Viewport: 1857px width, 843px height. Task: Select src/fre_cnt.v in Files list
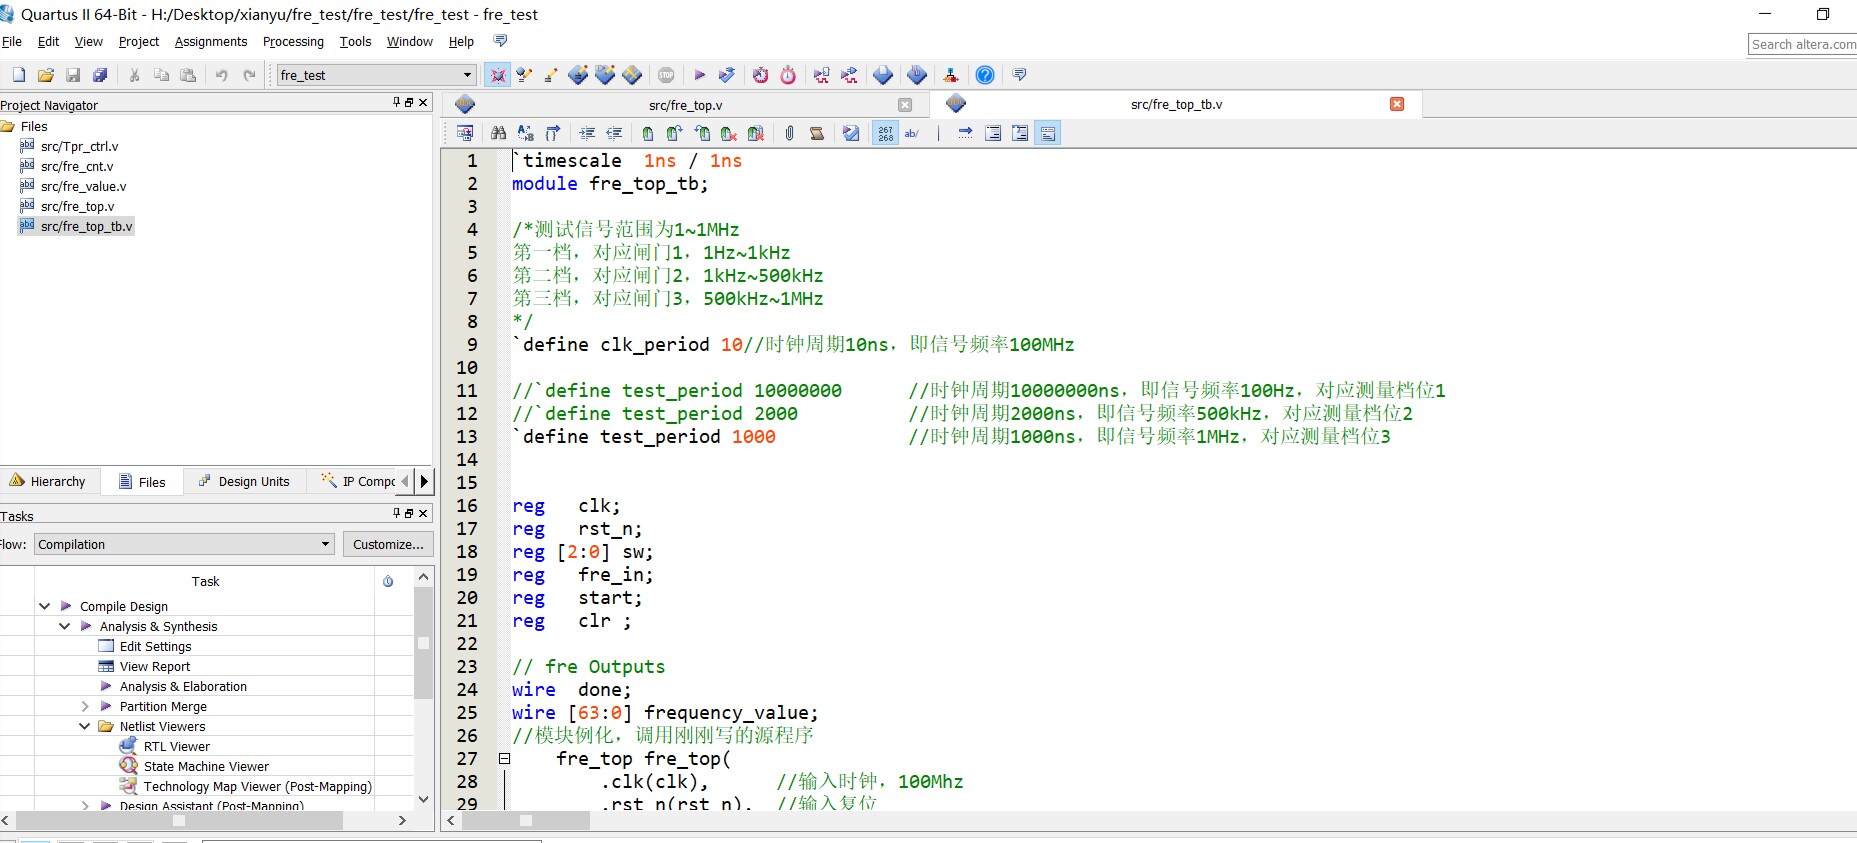point(77,166)
